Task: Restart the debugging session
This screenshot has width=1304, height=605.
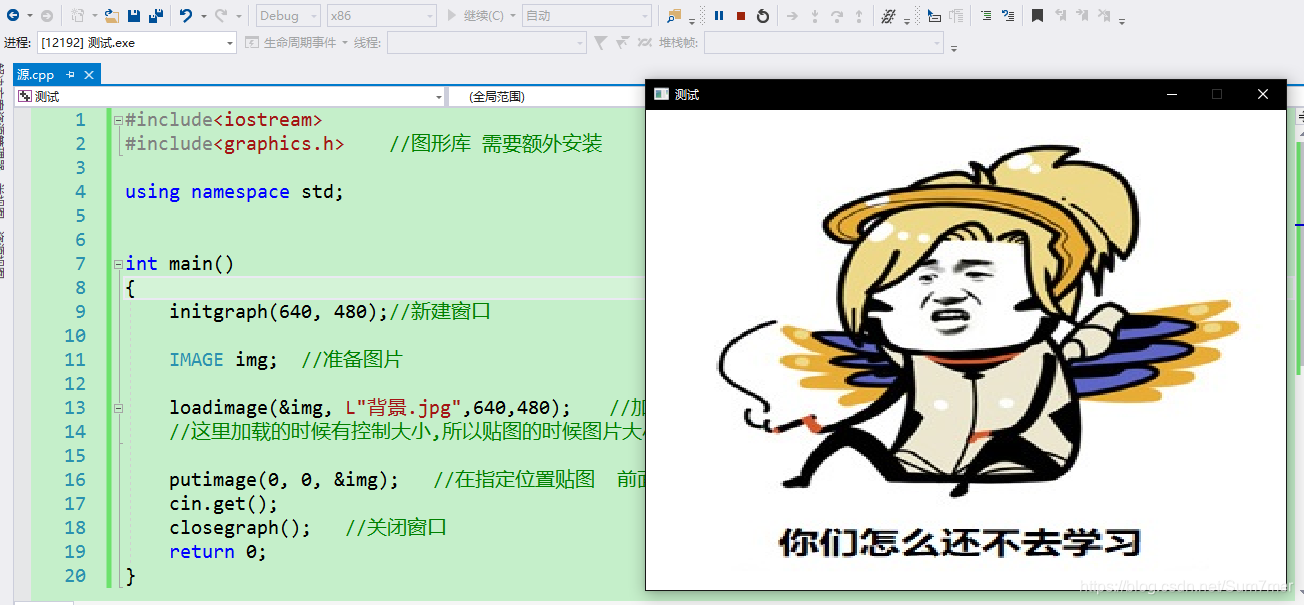Action: click(x=763, y=16)
